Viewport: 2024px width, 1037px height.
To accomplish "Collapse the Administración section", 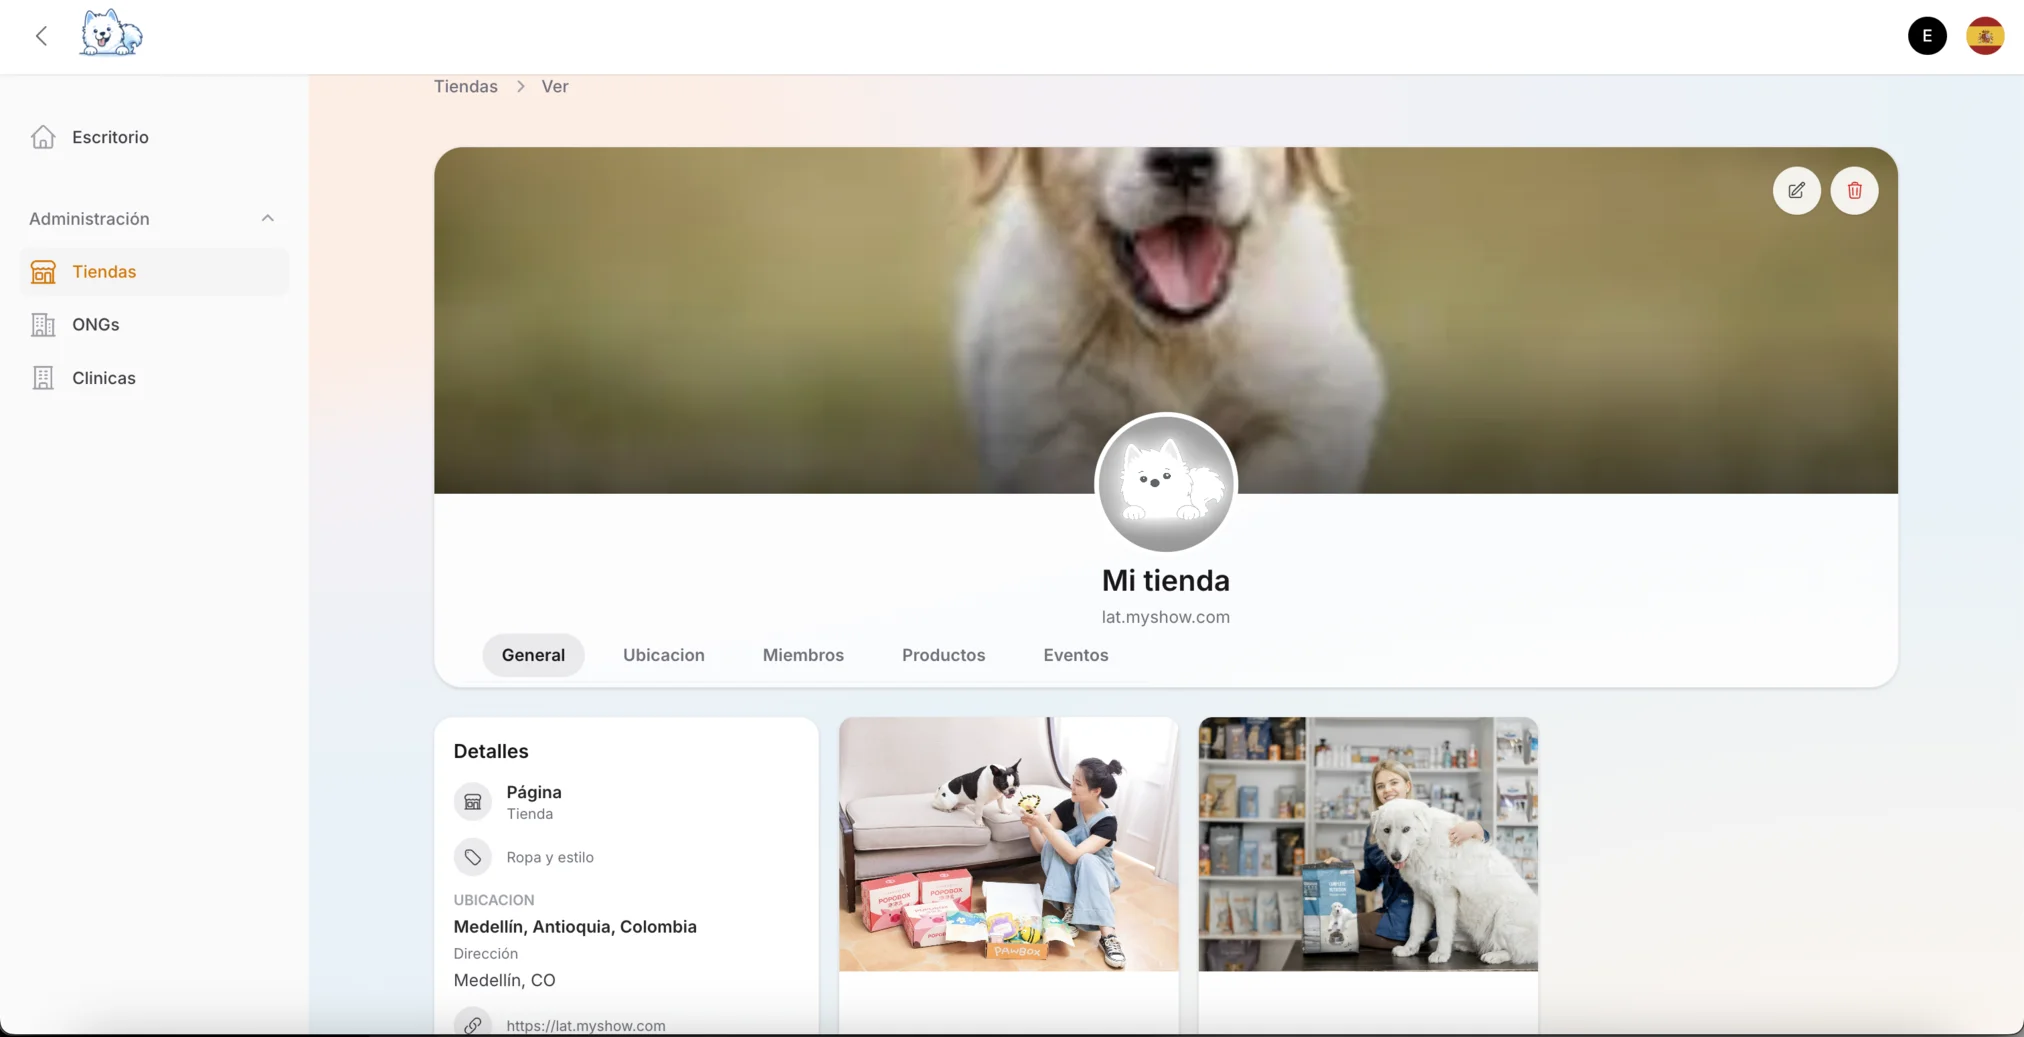I will 267,218.
